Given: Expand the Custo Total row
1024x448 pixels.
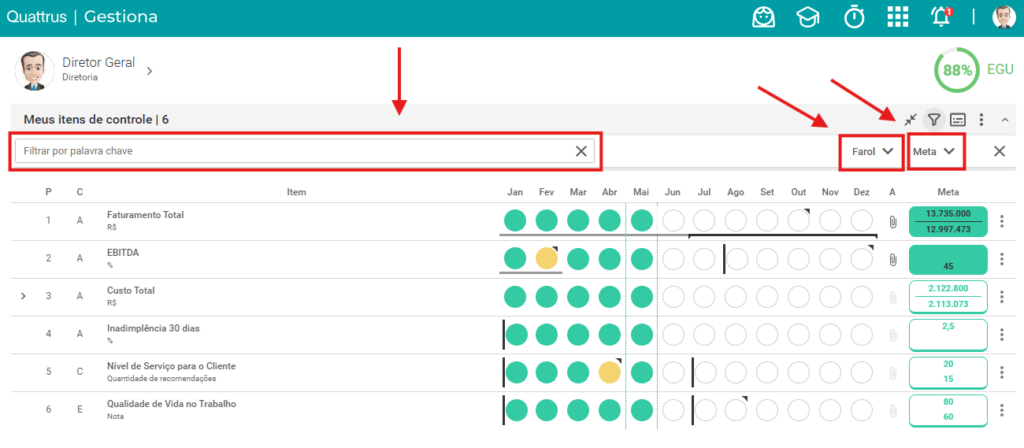Looking at the screenshot, I should click(24, 296).
